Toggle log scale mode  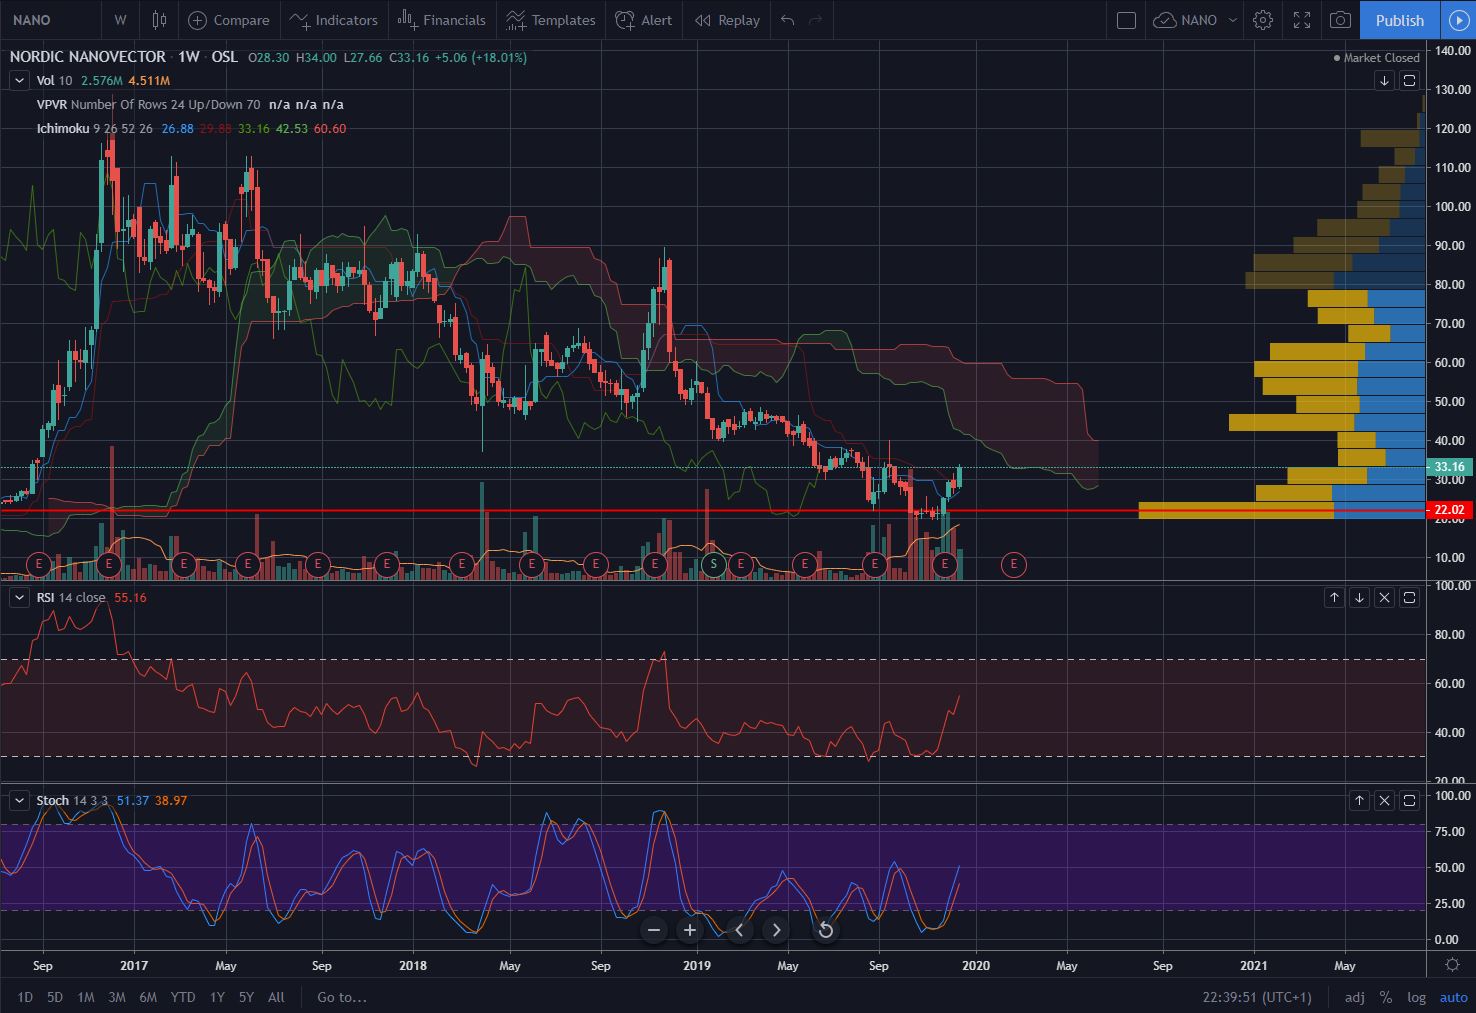(x=1416, y=997)
